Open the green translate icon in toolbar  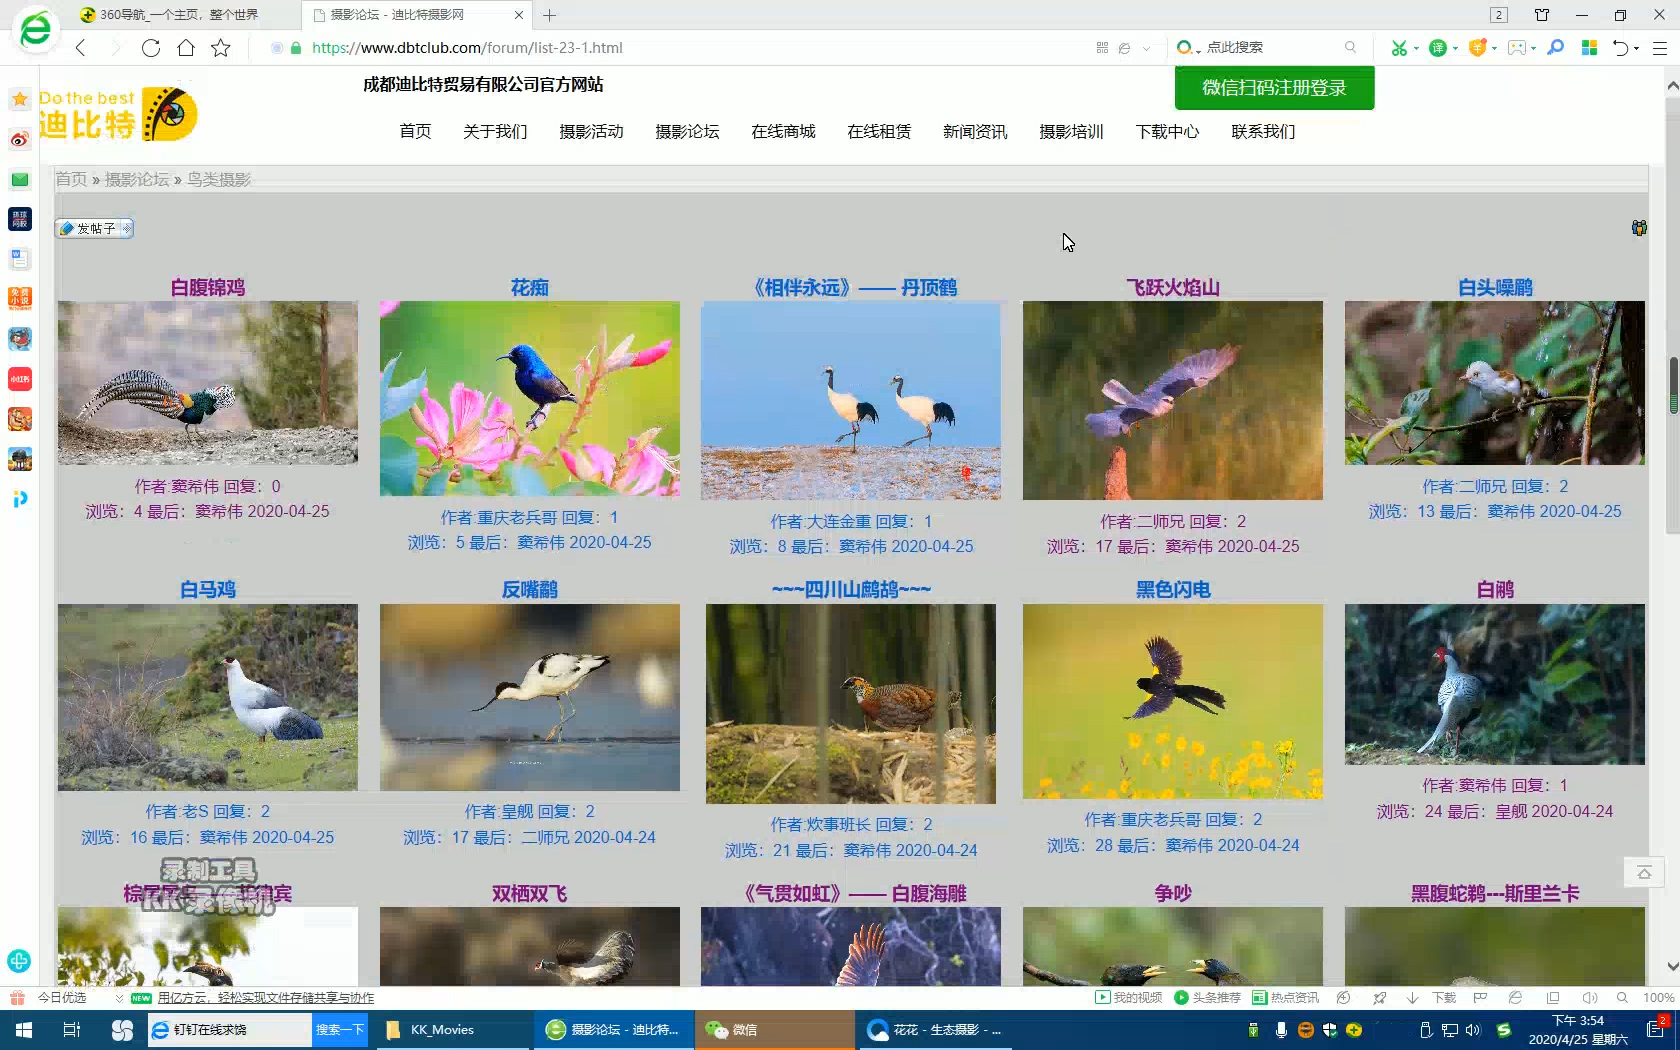tap(1437, 48)
